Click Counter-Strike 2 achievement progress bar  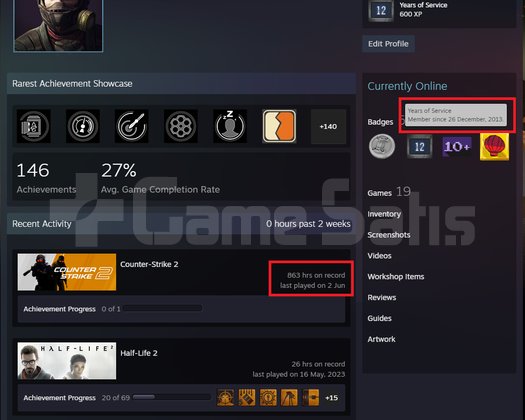pyautogui.click(x=163, y=308)
